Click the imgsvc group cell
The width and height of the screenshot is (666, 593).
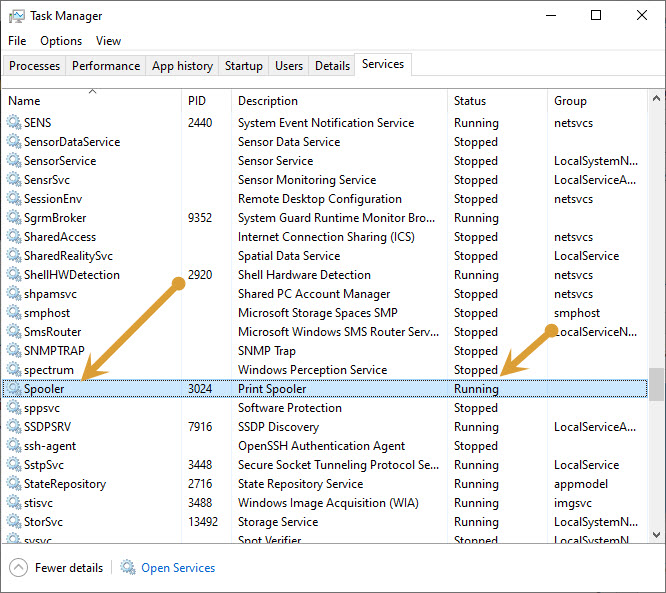pos(573,503)
